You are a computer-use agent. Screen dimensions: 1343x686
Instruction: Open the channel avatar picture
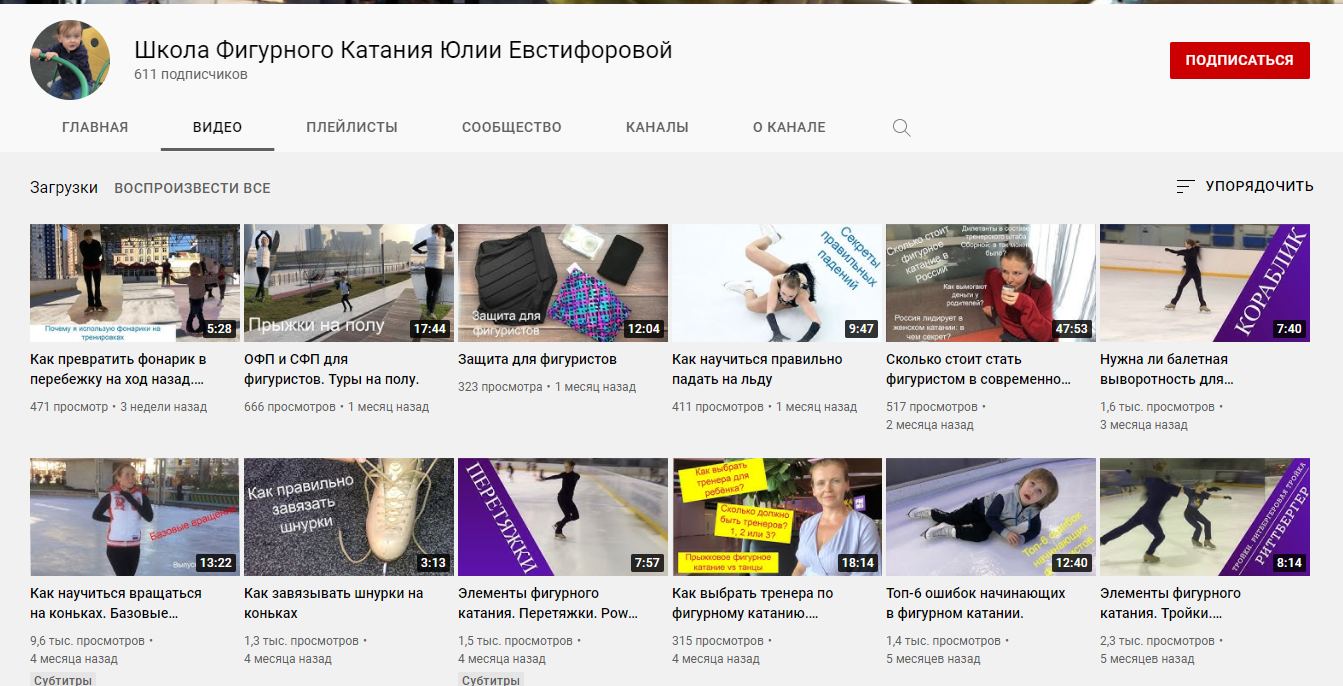(x=70, y=60)
